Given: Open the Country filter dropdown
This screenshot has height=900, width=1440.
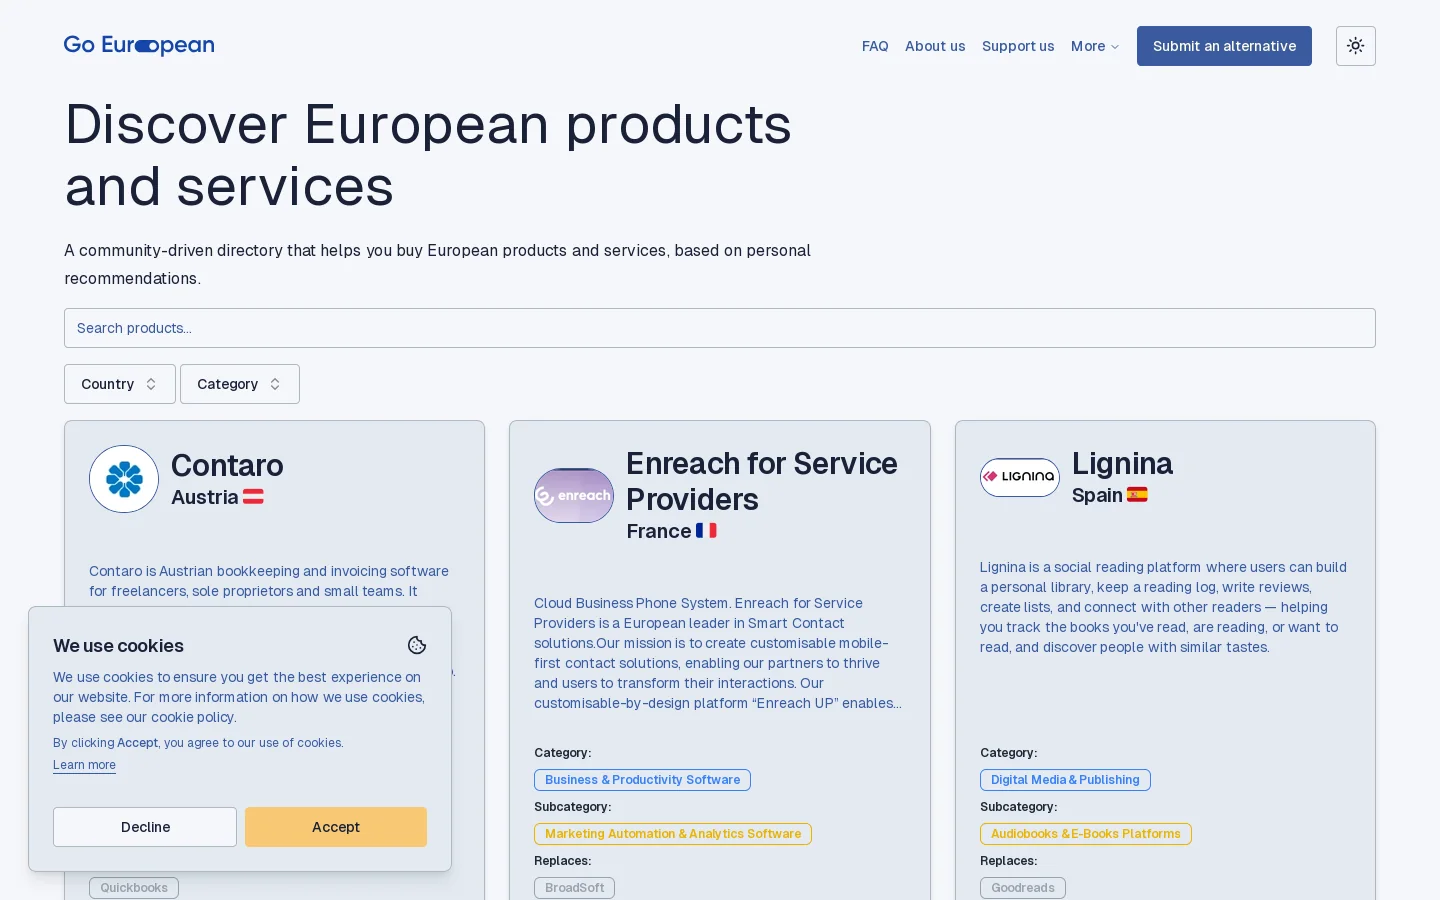Looking at the screenshot, I should click(120, 384).
